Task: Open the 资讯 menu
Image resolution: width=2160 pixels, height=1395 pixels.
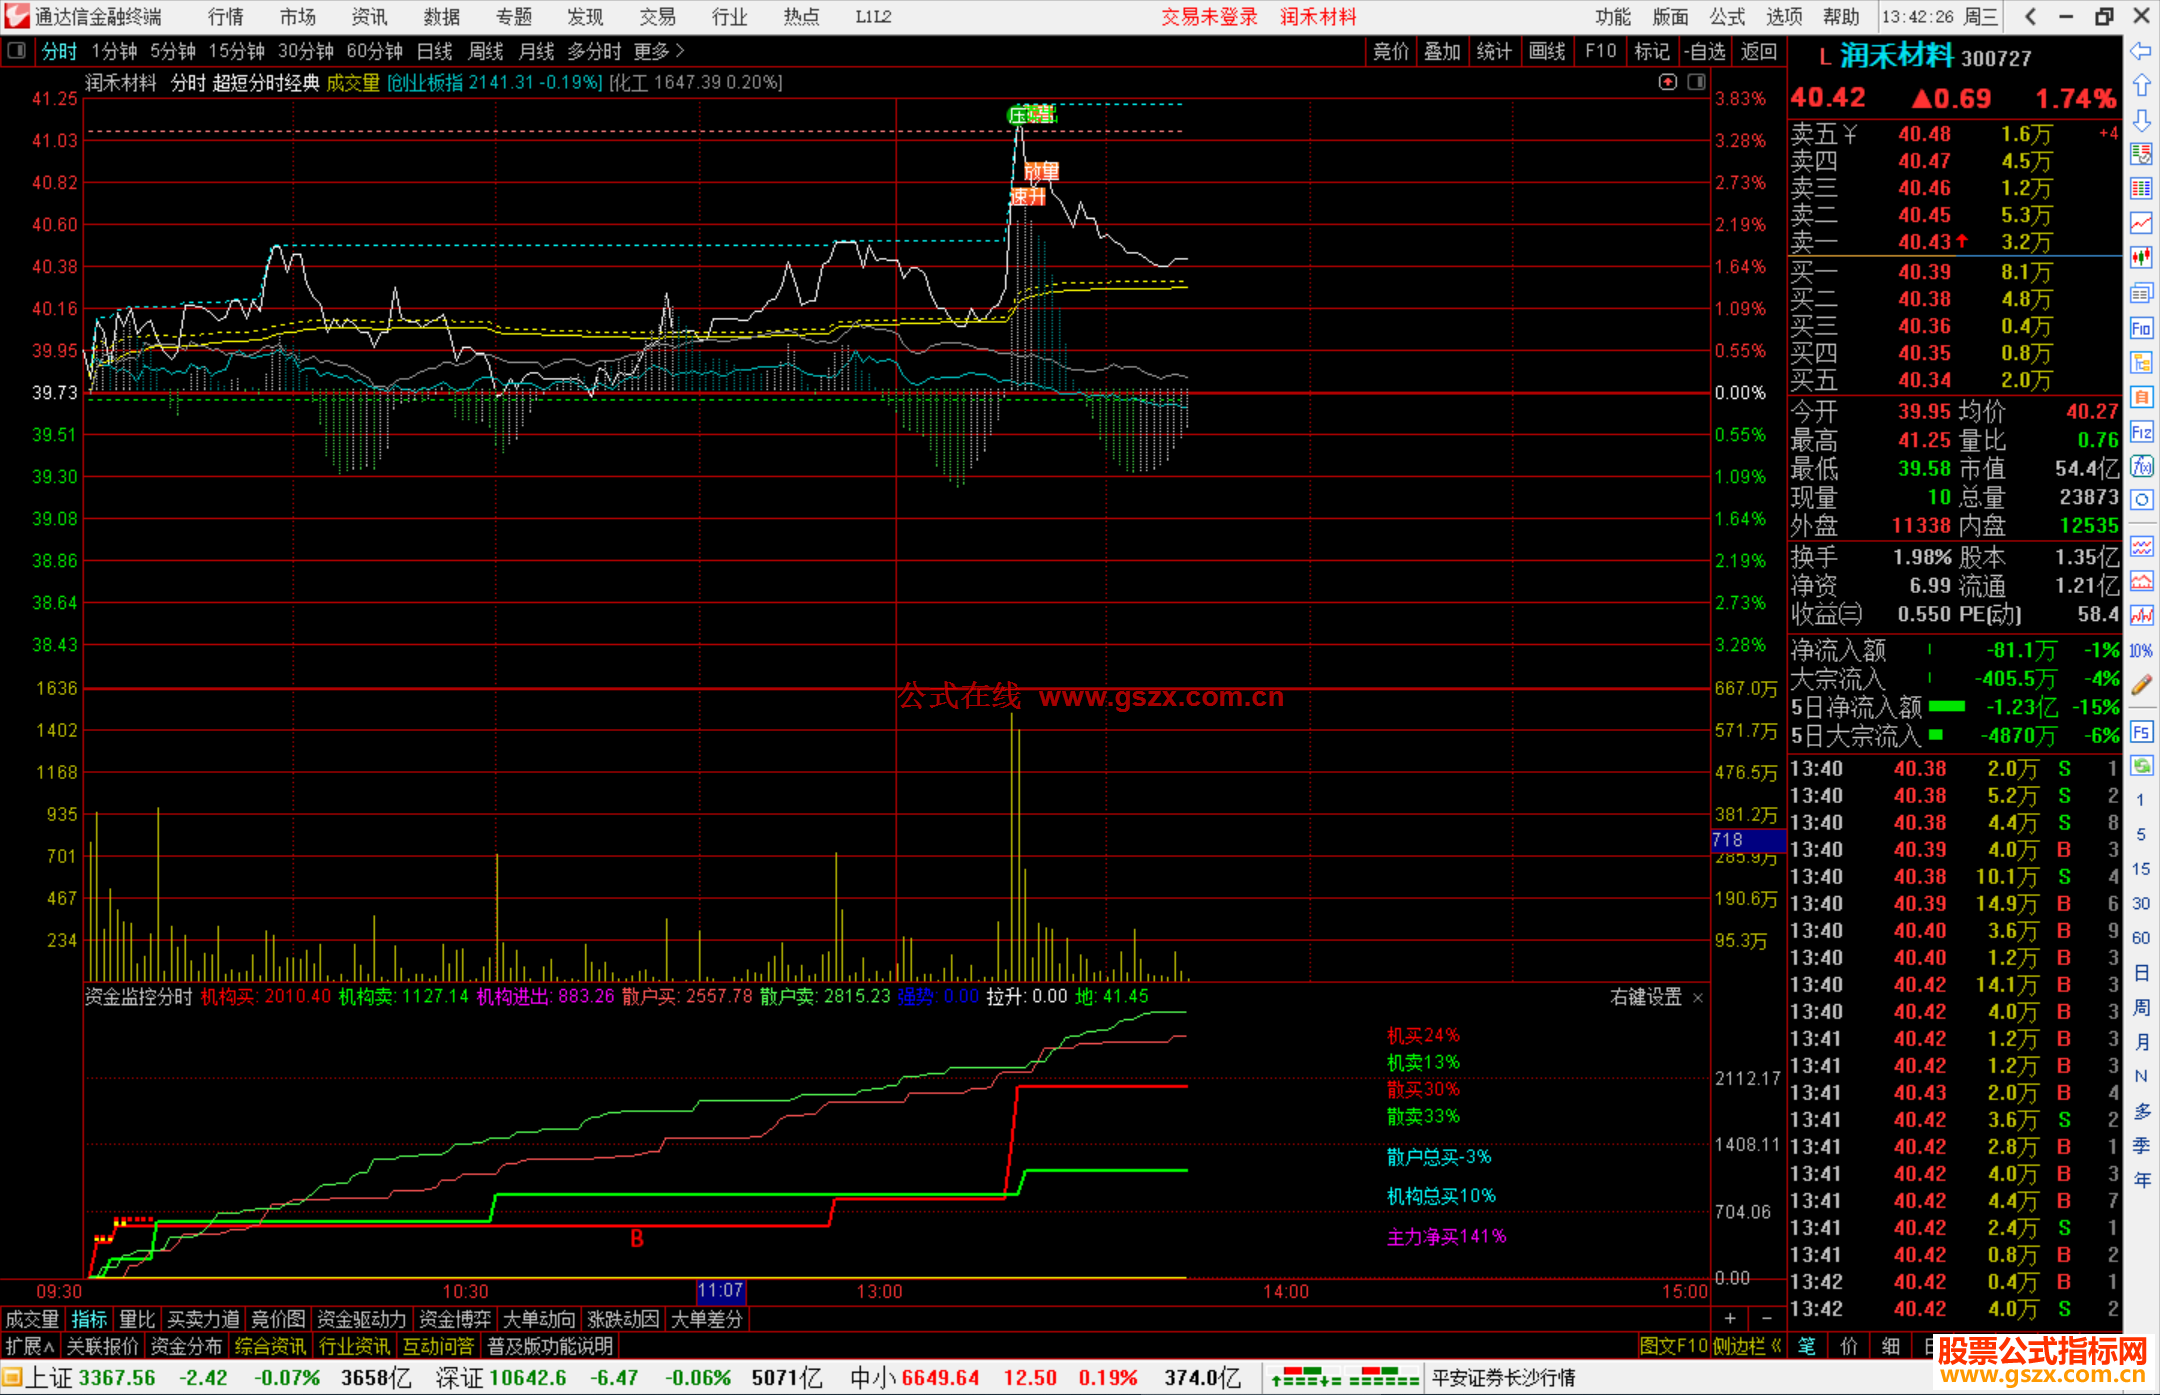Action: (370, 17)
